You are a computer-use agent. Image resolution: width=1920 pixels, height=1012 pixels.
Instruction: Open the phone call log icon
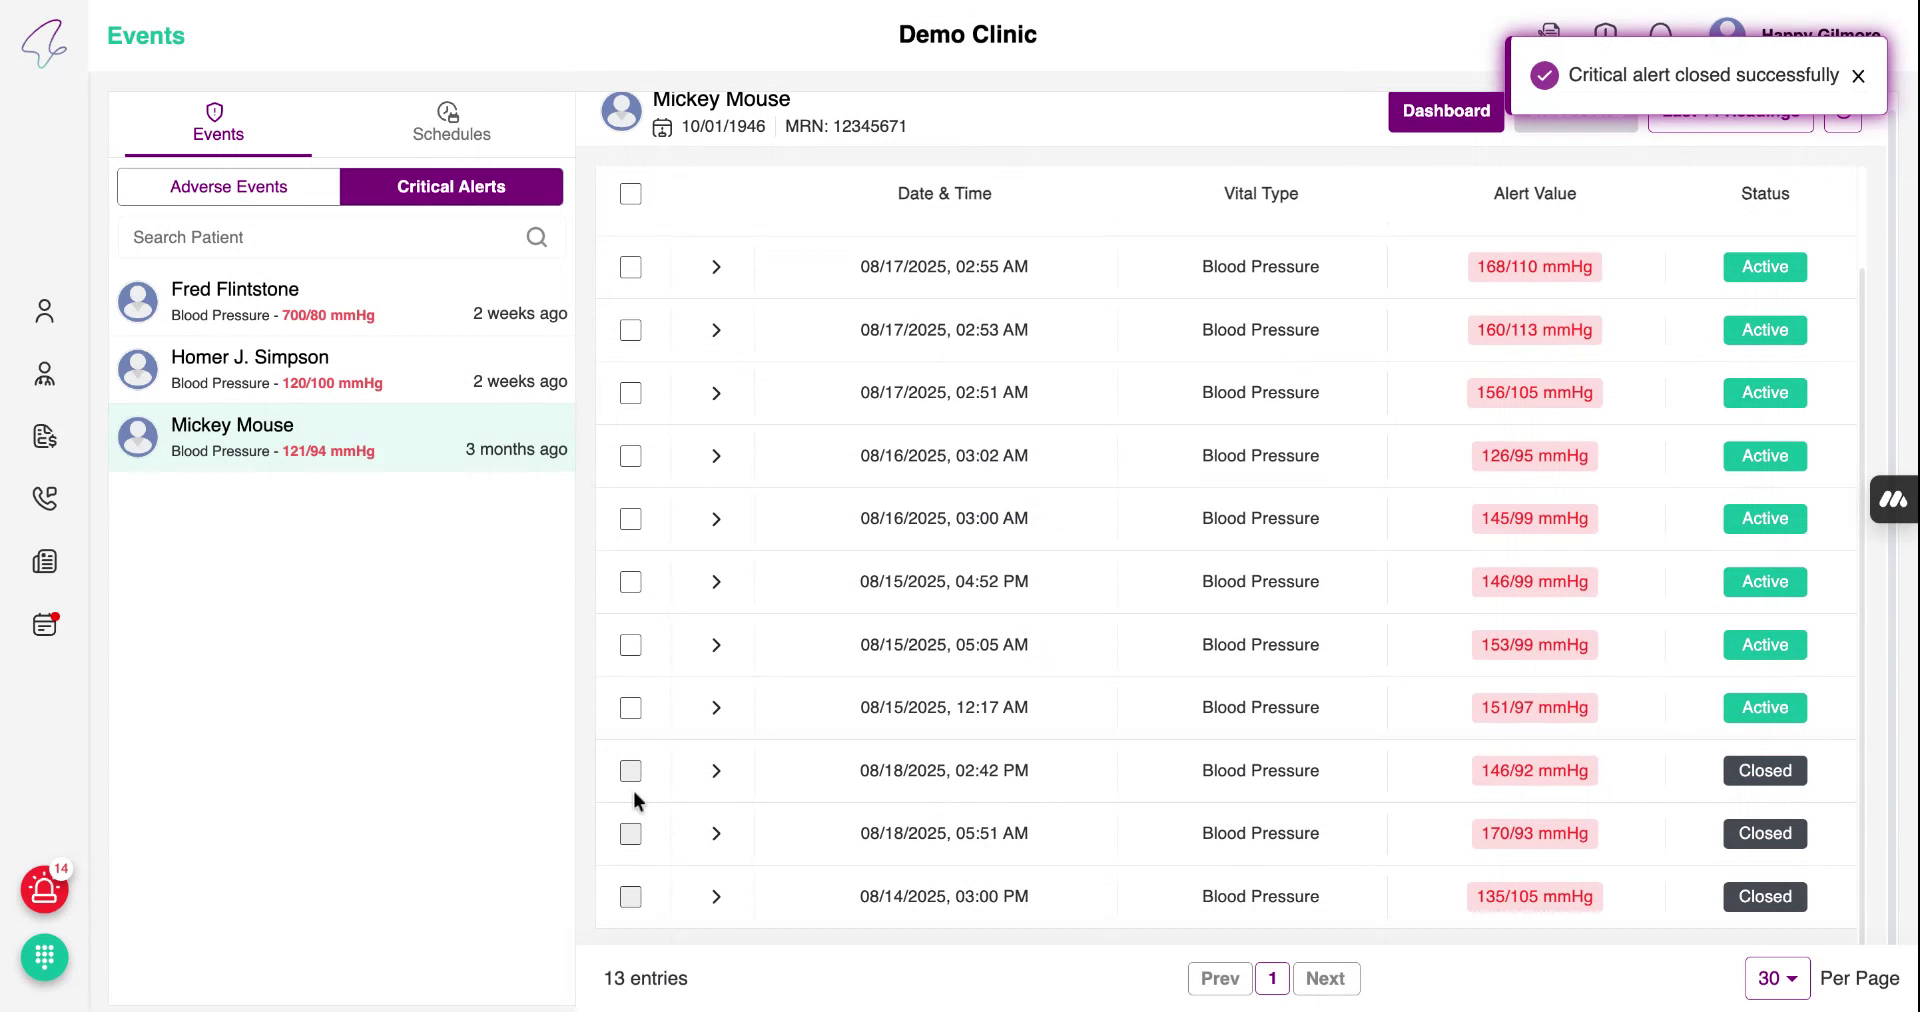pyautogui.click(x=44, y=498)
